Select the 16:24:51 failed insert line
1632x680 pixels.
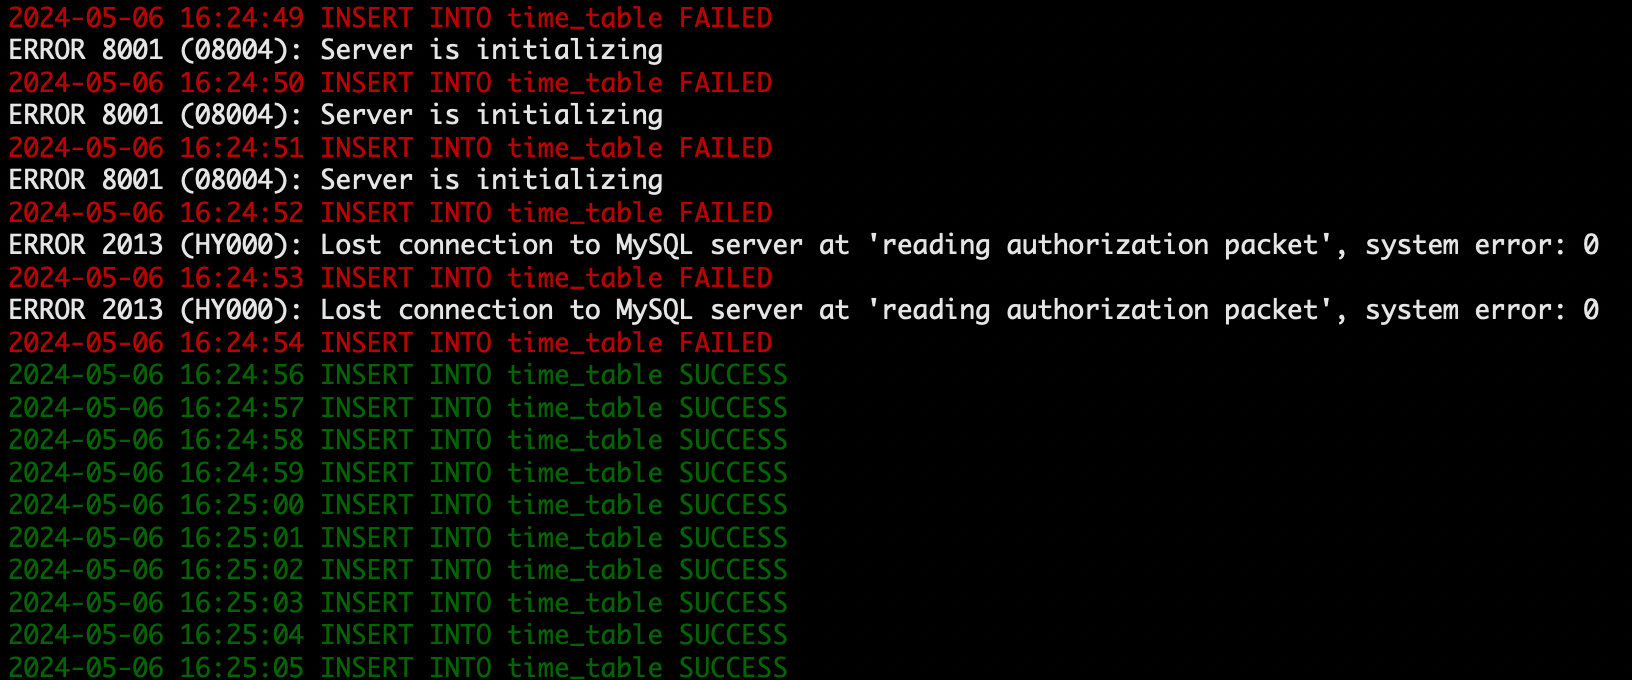[x=390, y=148]
